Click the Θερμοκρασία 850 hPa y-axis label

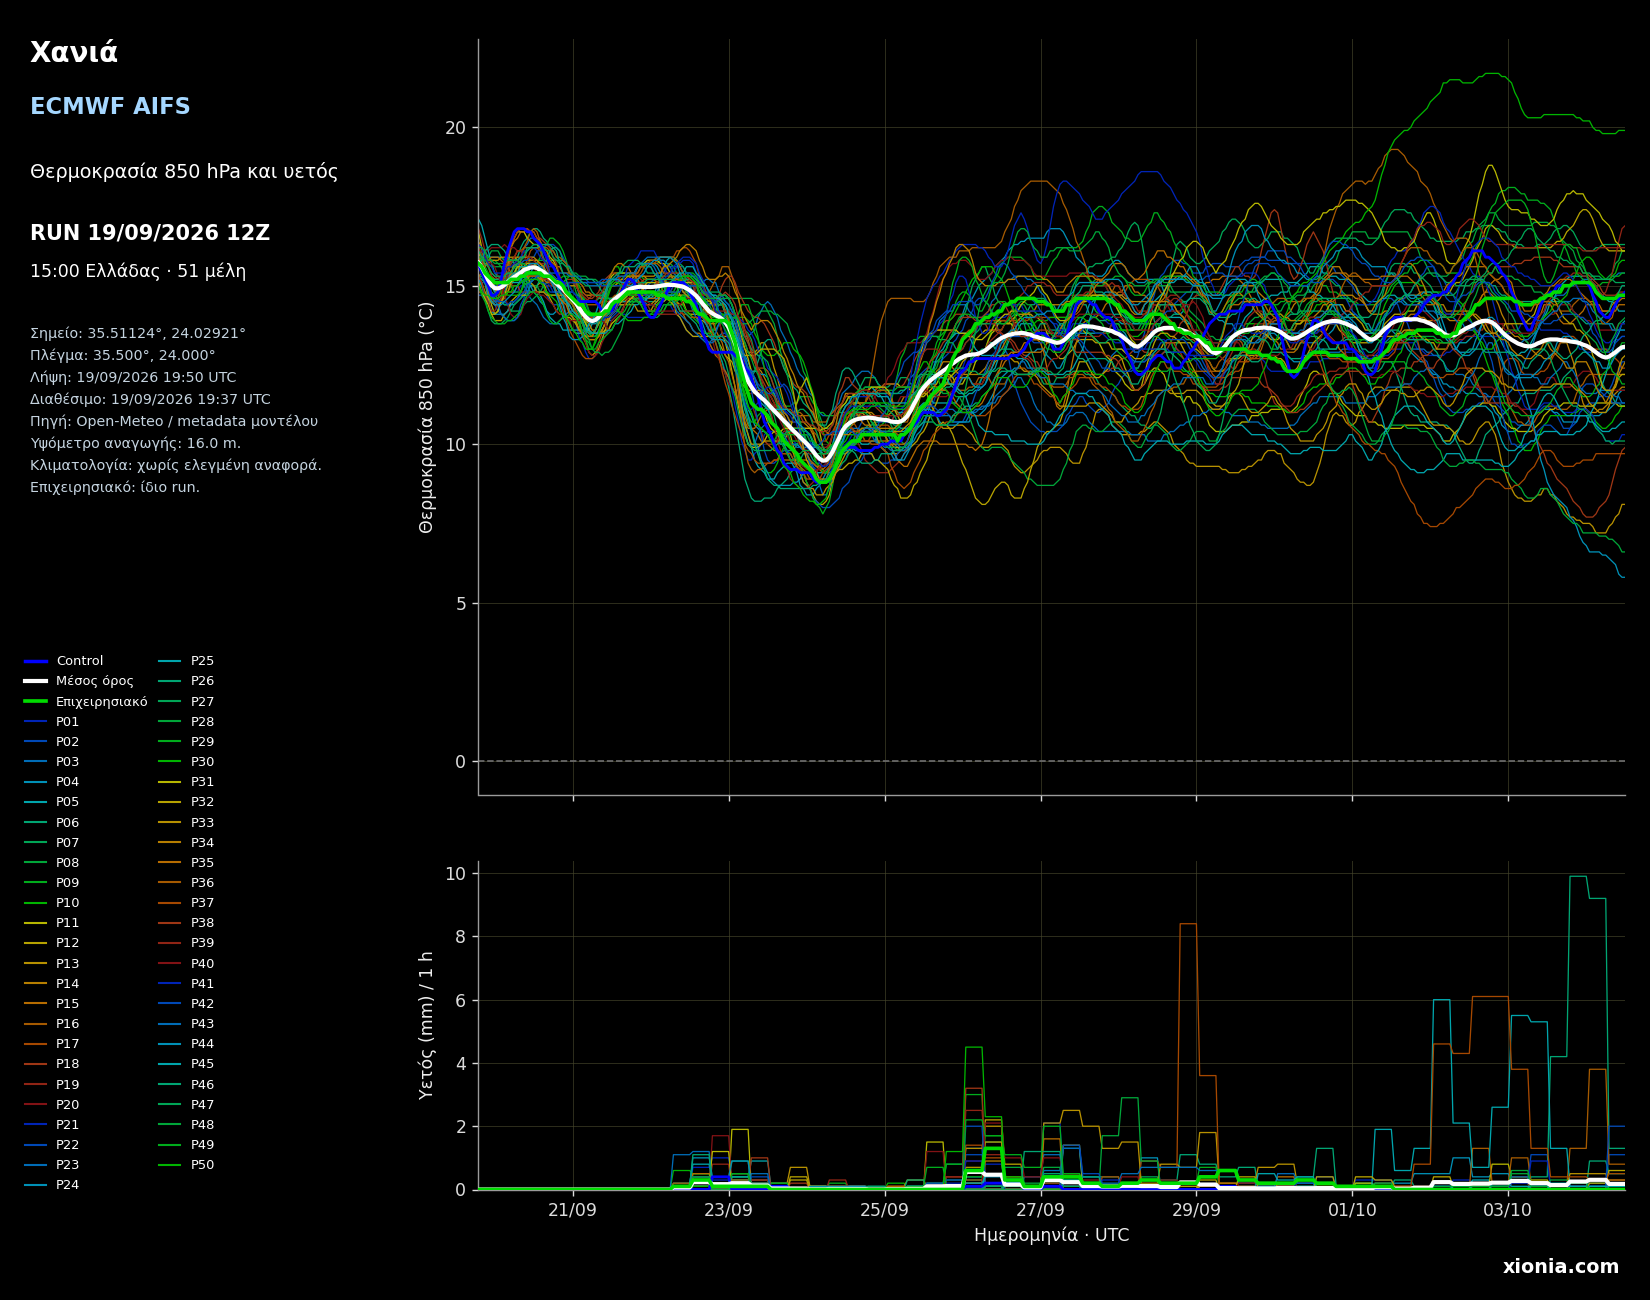[x=427, y=417]
